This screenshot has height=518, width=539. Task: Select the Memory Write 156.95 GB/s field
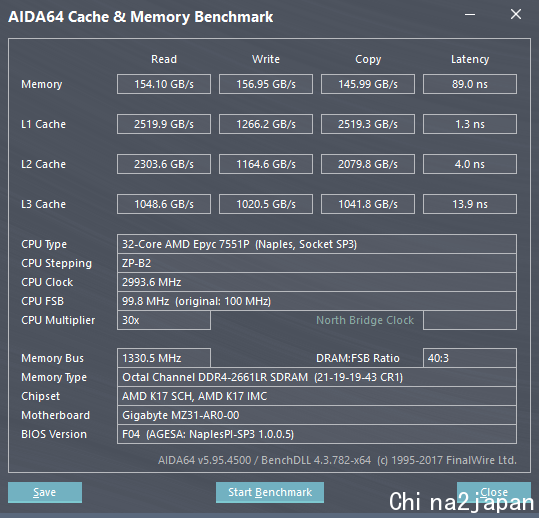(266, 84)
